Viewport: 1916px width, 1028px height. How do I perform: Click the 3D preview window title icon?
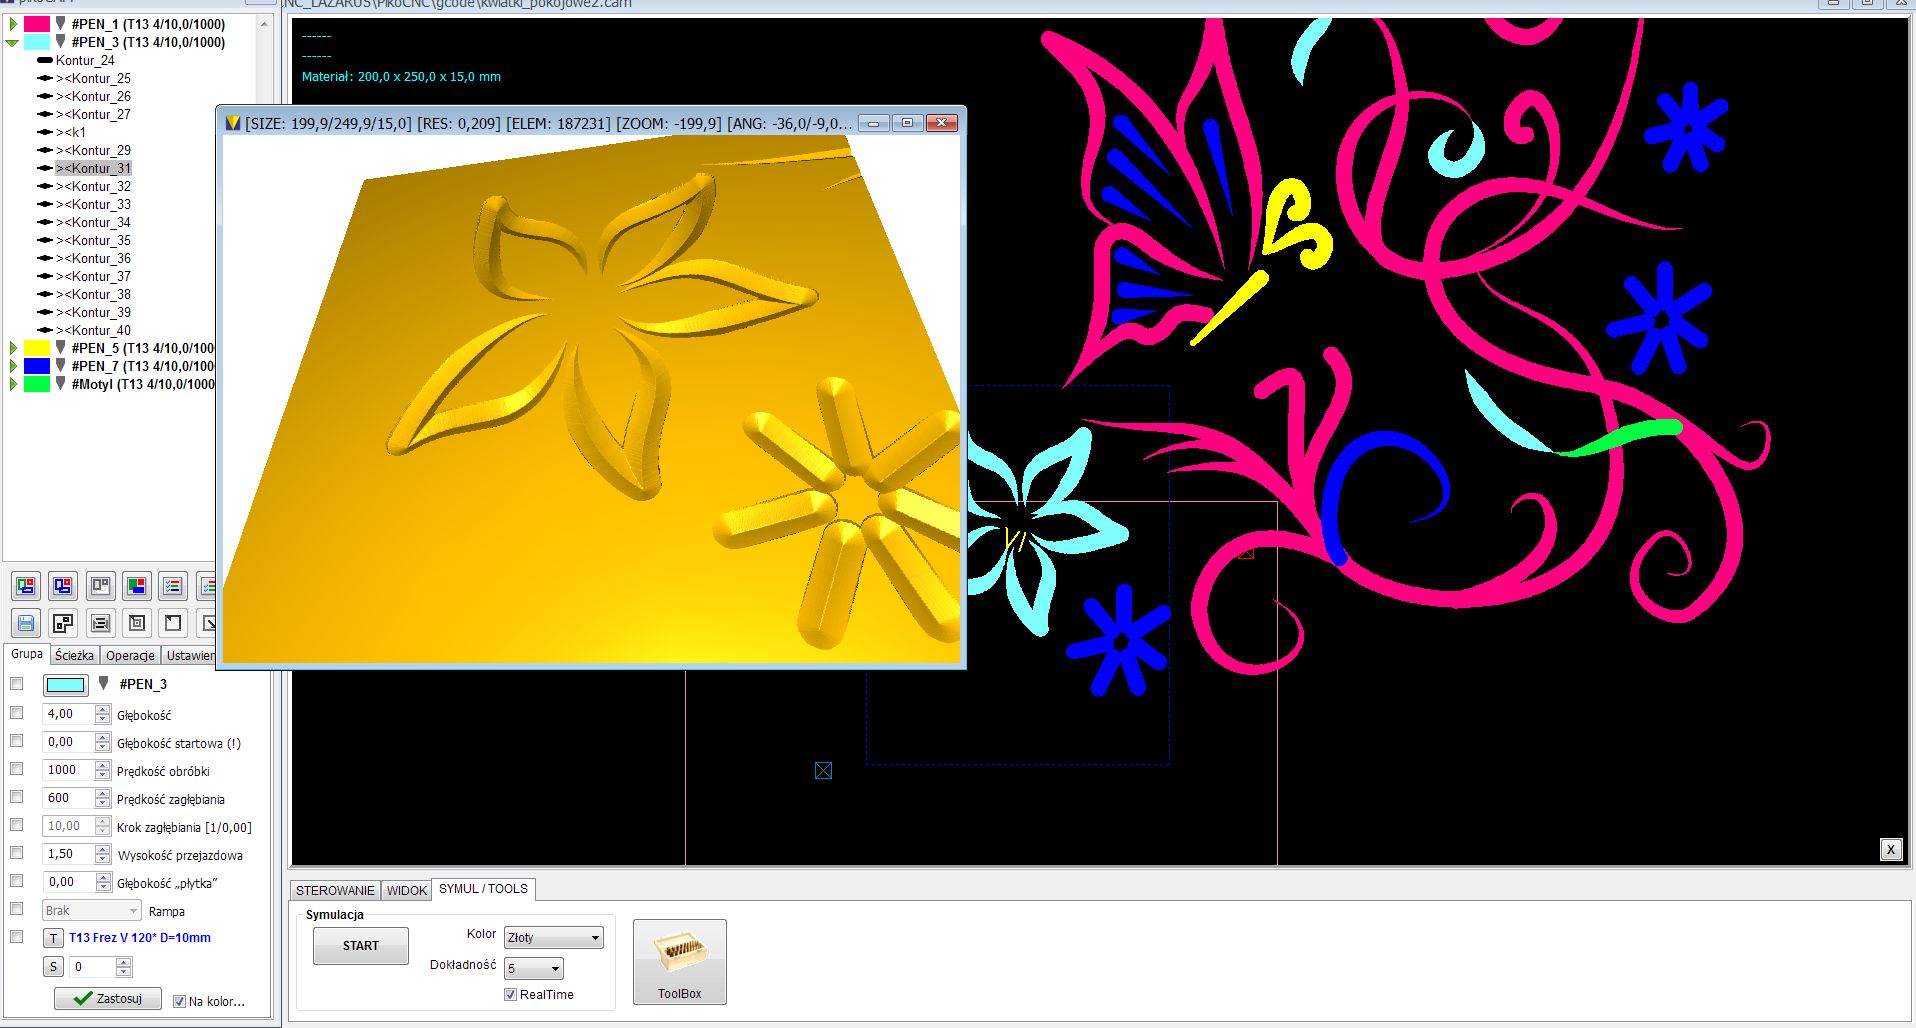click(x=233, y=123)
